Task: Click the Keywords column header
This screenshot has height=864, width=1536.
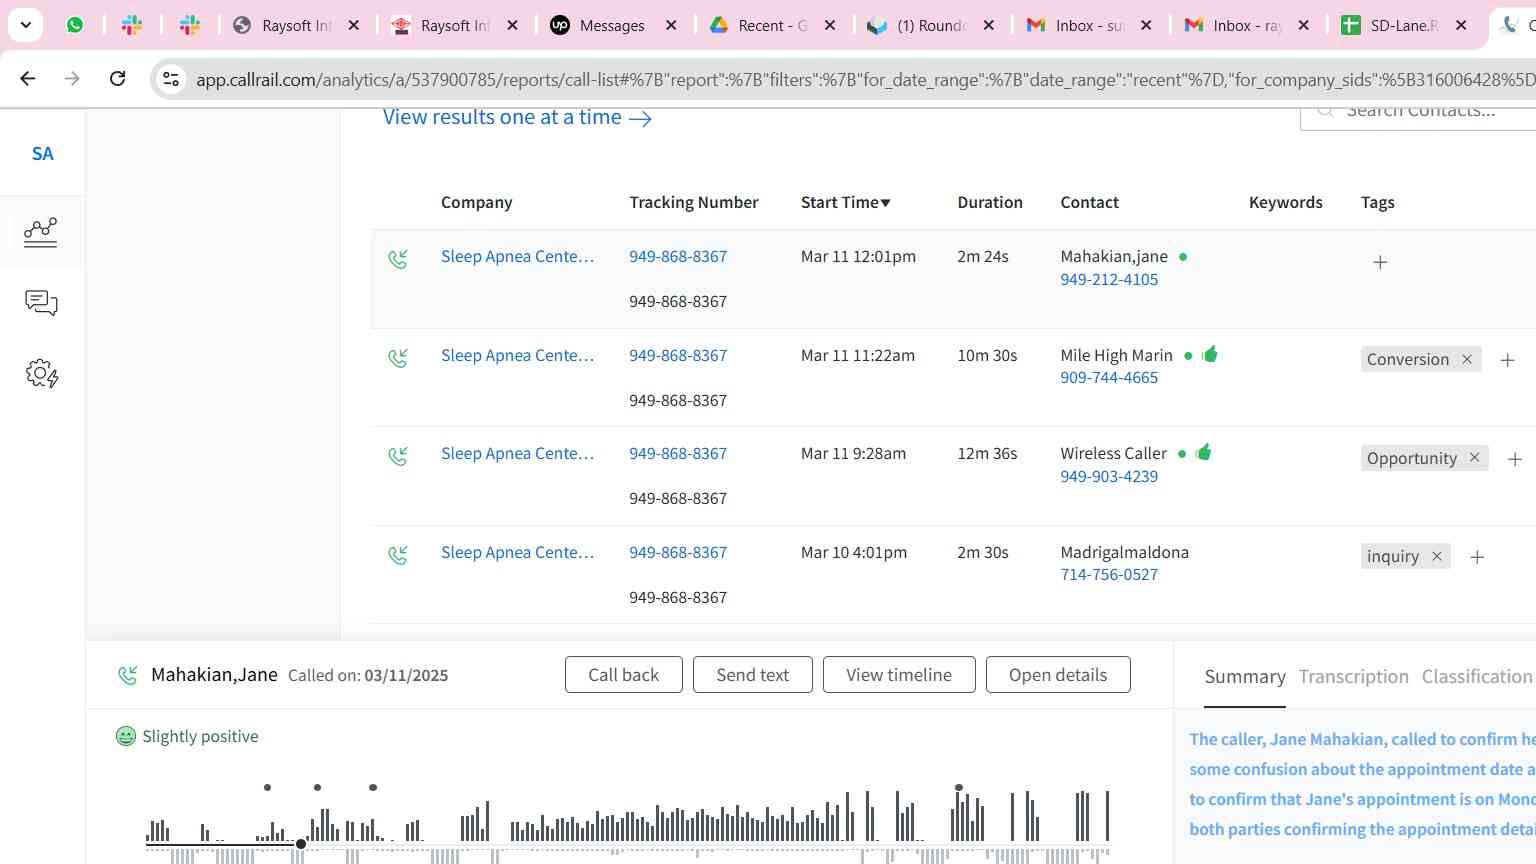Action: [x=1286, y=202]
